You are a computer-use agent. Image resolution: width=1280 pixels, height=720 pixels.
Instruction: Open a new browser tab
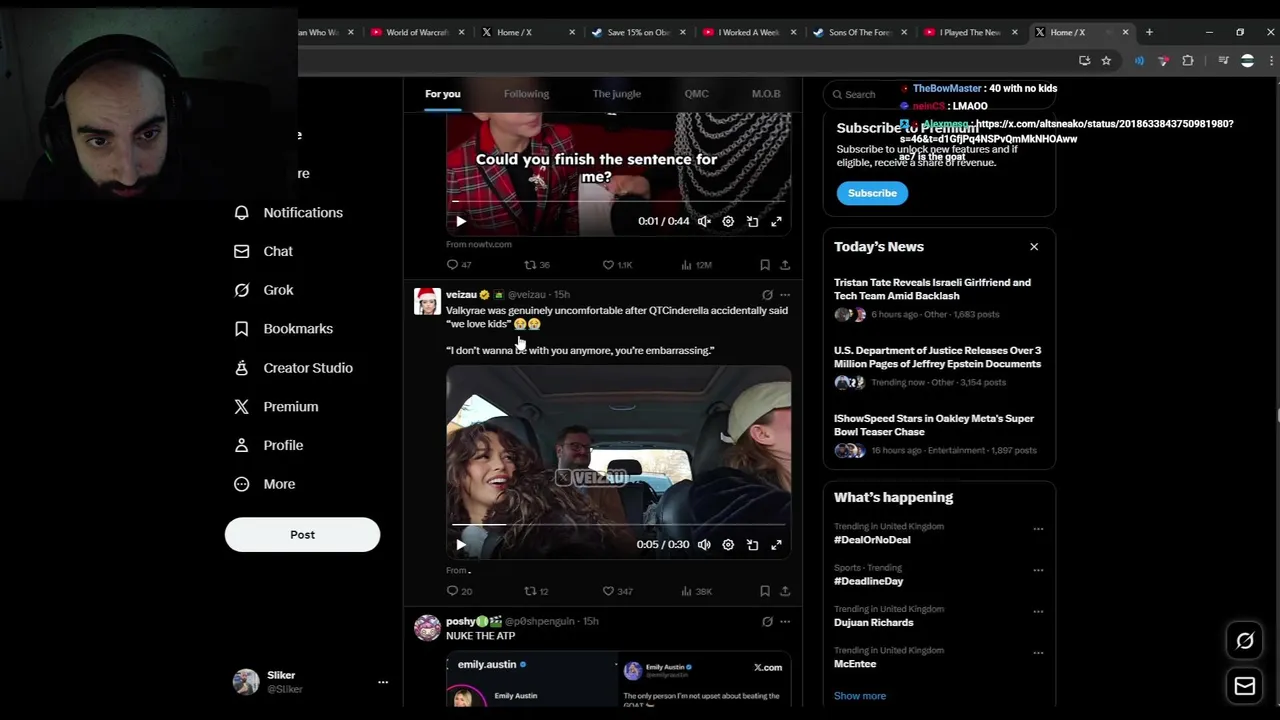tap(1149, 32)
